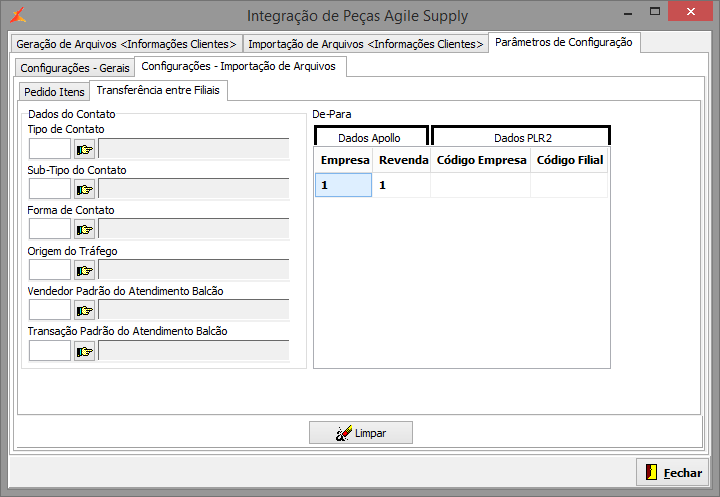Open lookup for Forma de Contato

(84, 229)
